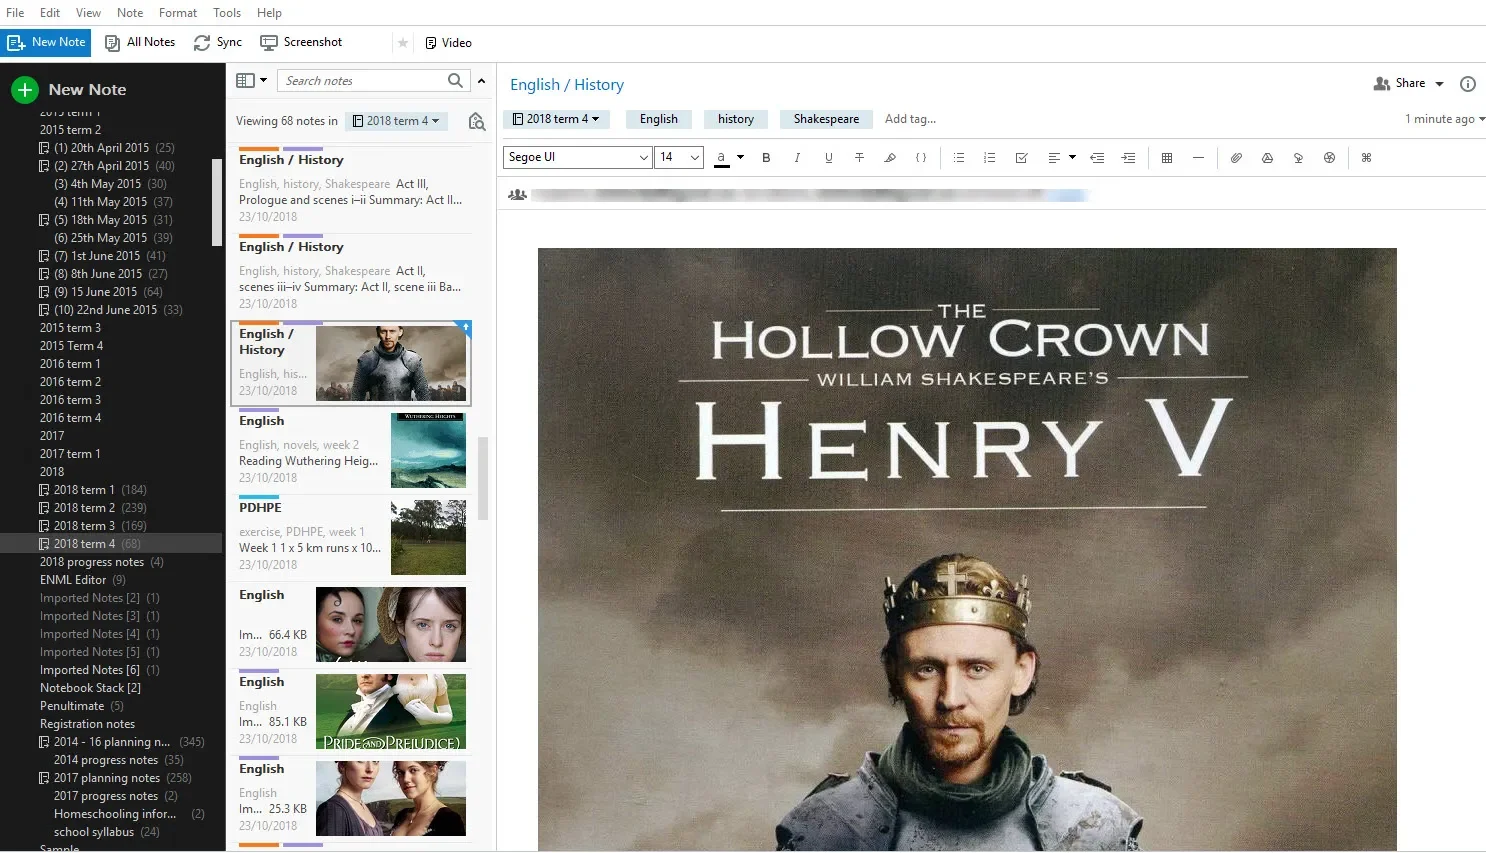The height and width of the screenshot is (853, 1486).
Task: Click the Video toolbar item
Action: coord(448,43)
